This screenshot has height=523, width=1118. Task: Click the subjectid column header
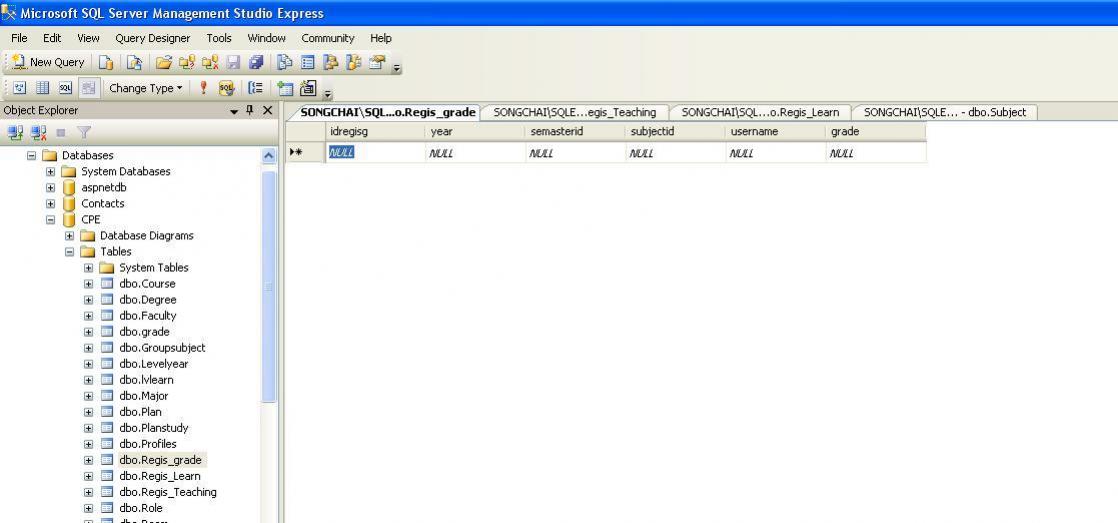point(675,132)
